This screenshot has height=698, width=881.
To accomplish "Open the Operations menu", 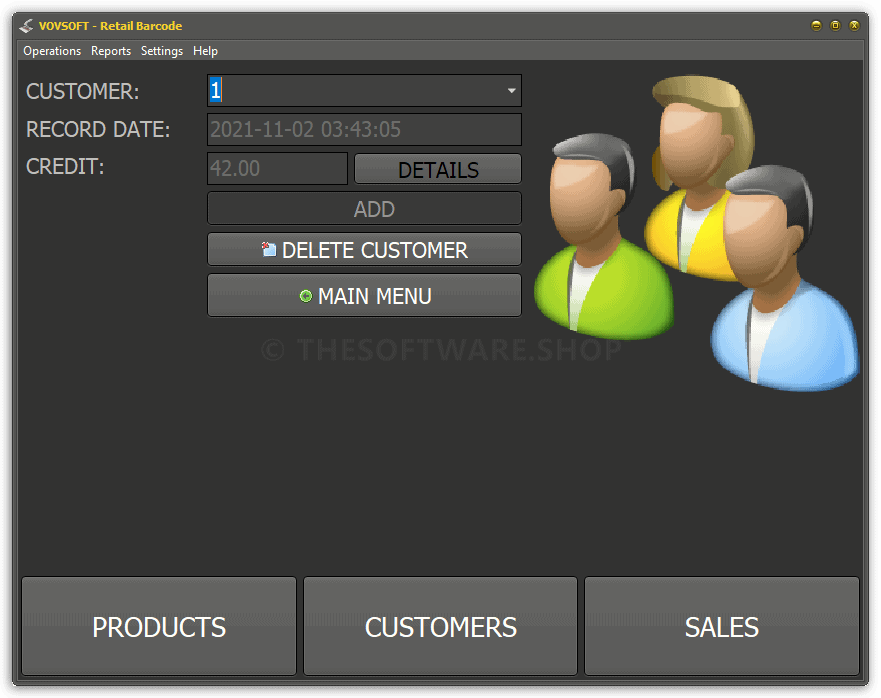I will point(52,51).
